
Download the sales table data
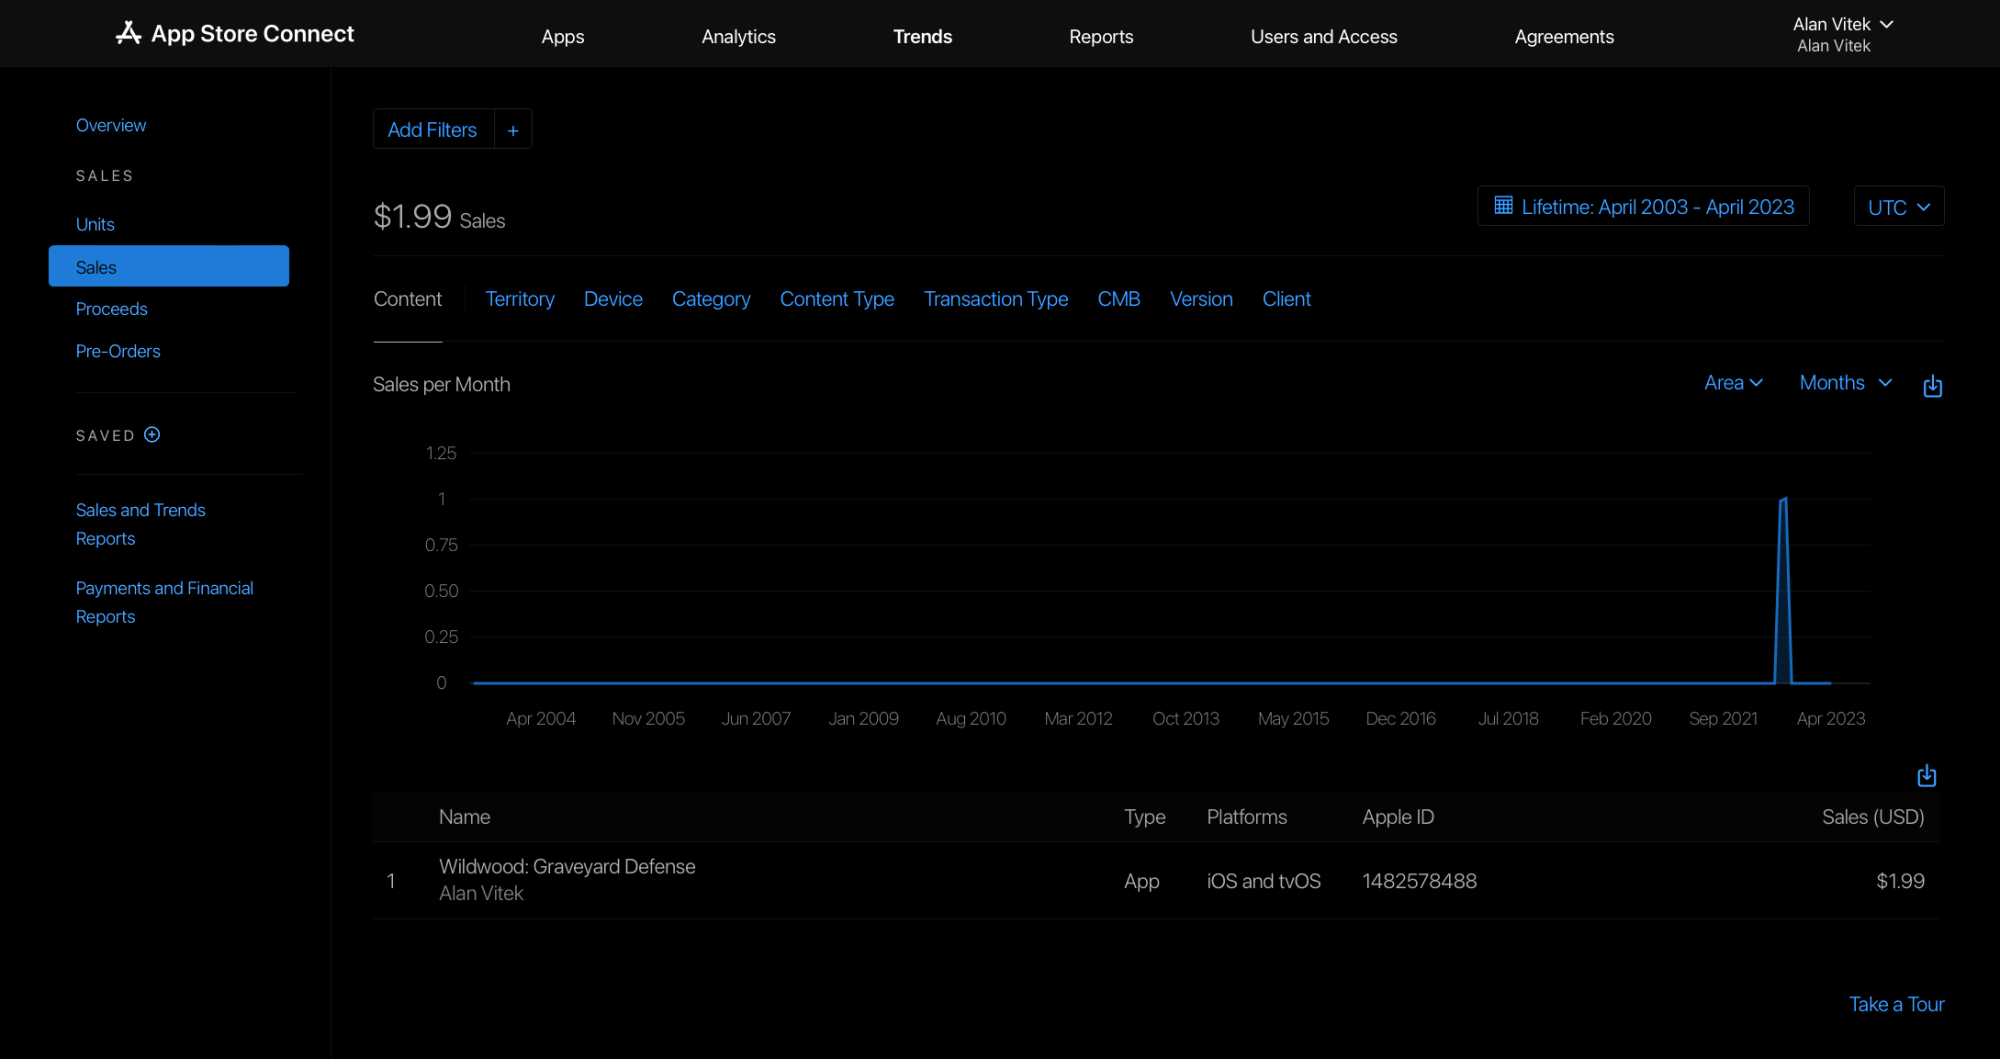coord(1926,775)
